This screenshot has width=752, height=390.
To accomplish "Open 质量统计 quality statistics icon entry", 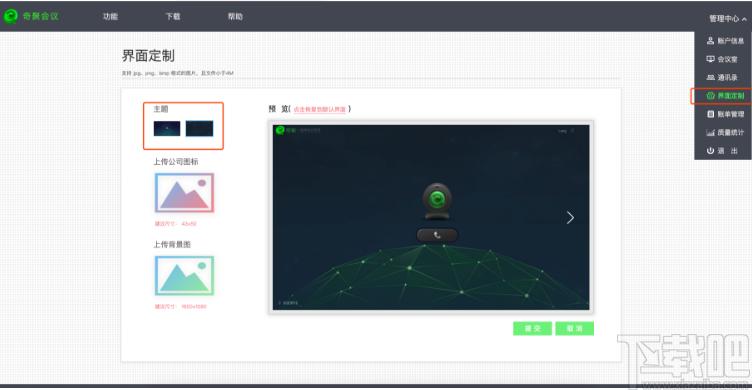I will (x=710, y=132).
